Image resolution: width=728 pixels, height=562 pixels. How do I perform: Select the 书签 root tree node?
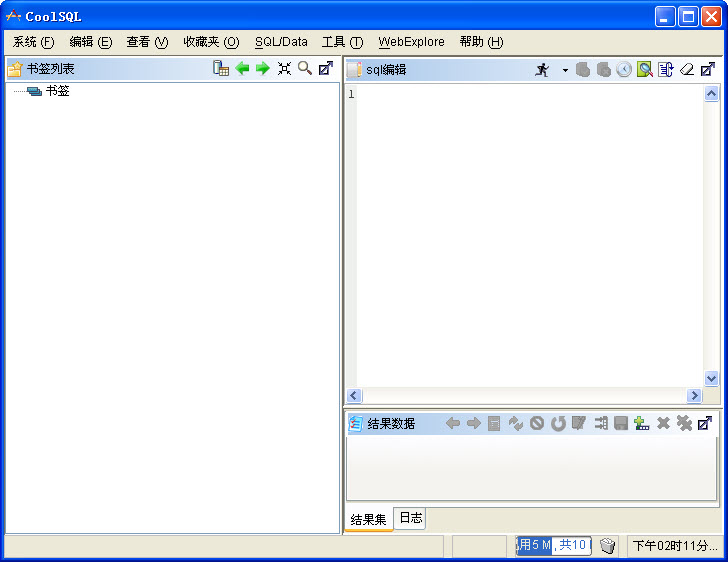(57, 91)
